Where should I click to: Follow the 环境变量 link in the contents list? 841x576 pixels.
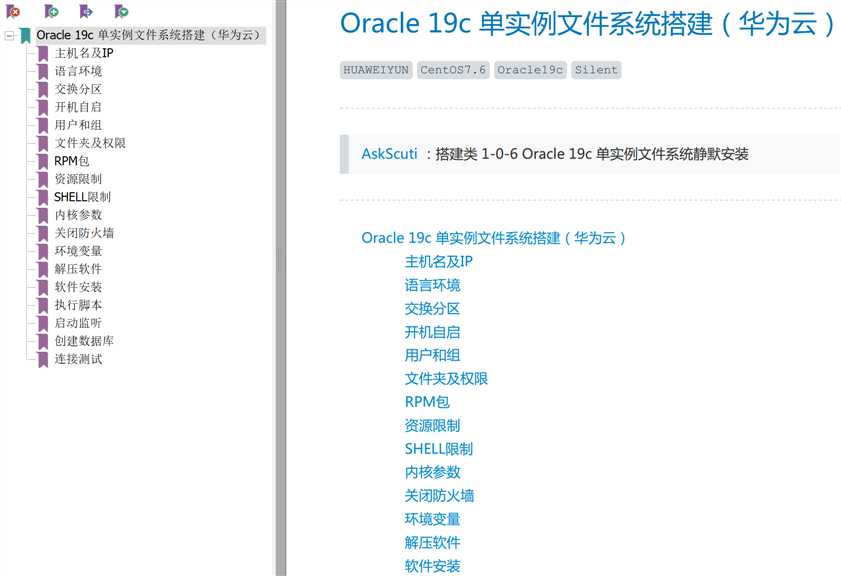pos(432,519)
